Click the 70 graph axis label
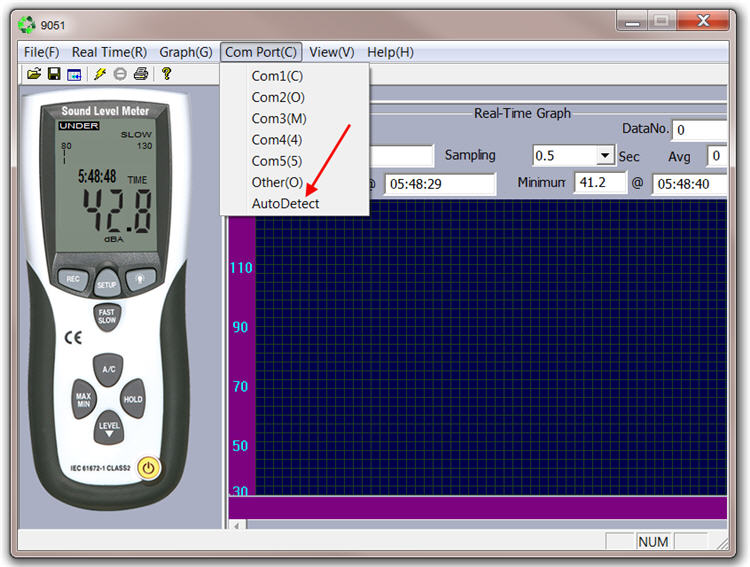The image size is (750, 567). [x=241, y=387]
